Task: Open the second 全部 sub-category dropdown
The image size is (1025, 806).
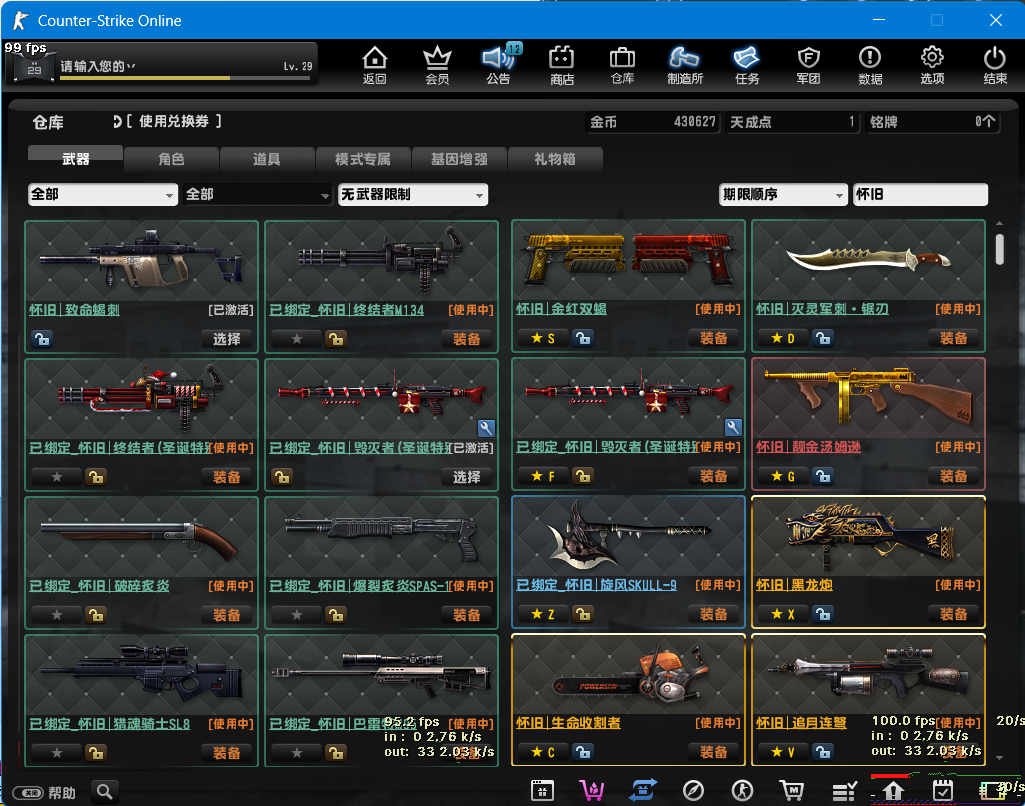Action: 258,194
